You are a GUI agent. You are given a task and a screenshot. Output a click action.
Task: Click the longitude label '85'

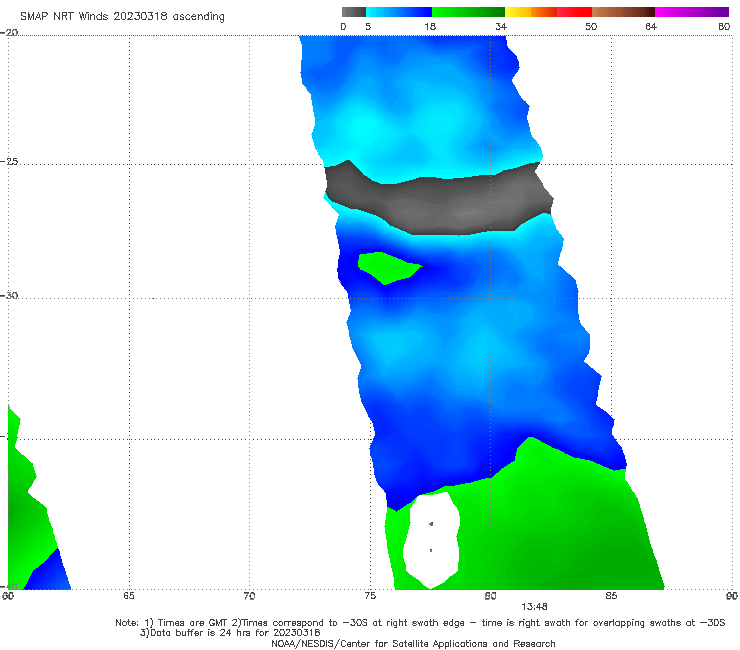611,596
